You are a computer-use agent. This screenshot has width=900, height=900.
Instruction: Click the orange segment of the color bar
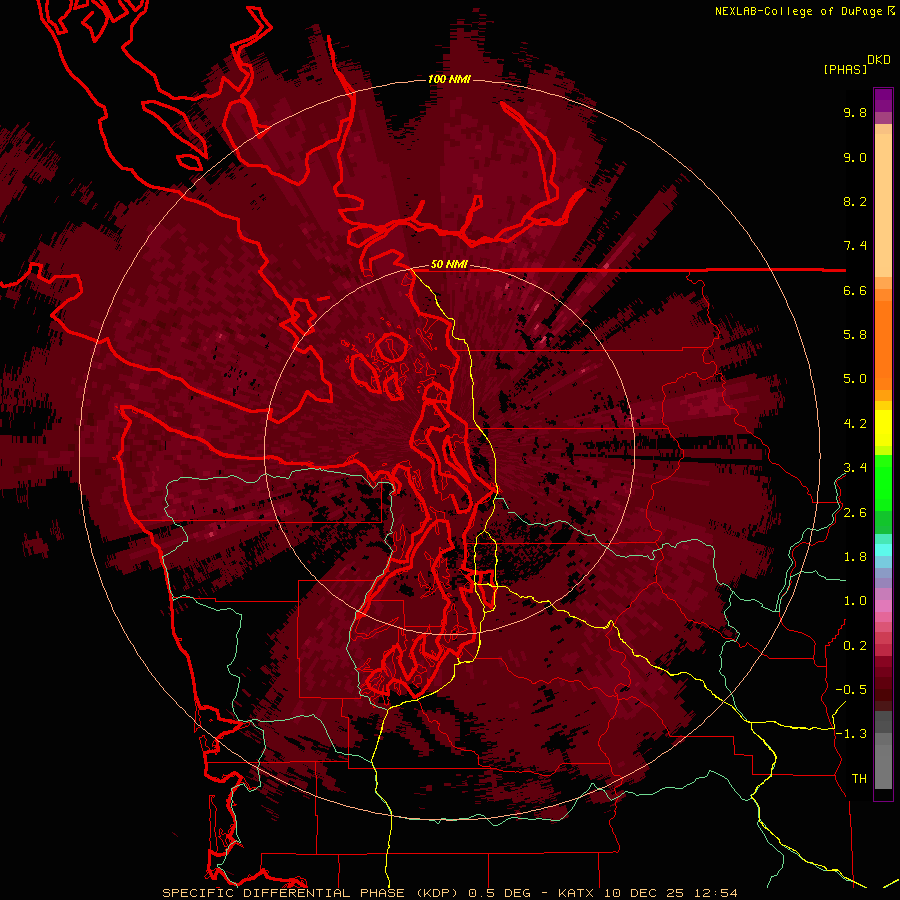(883, 344)
